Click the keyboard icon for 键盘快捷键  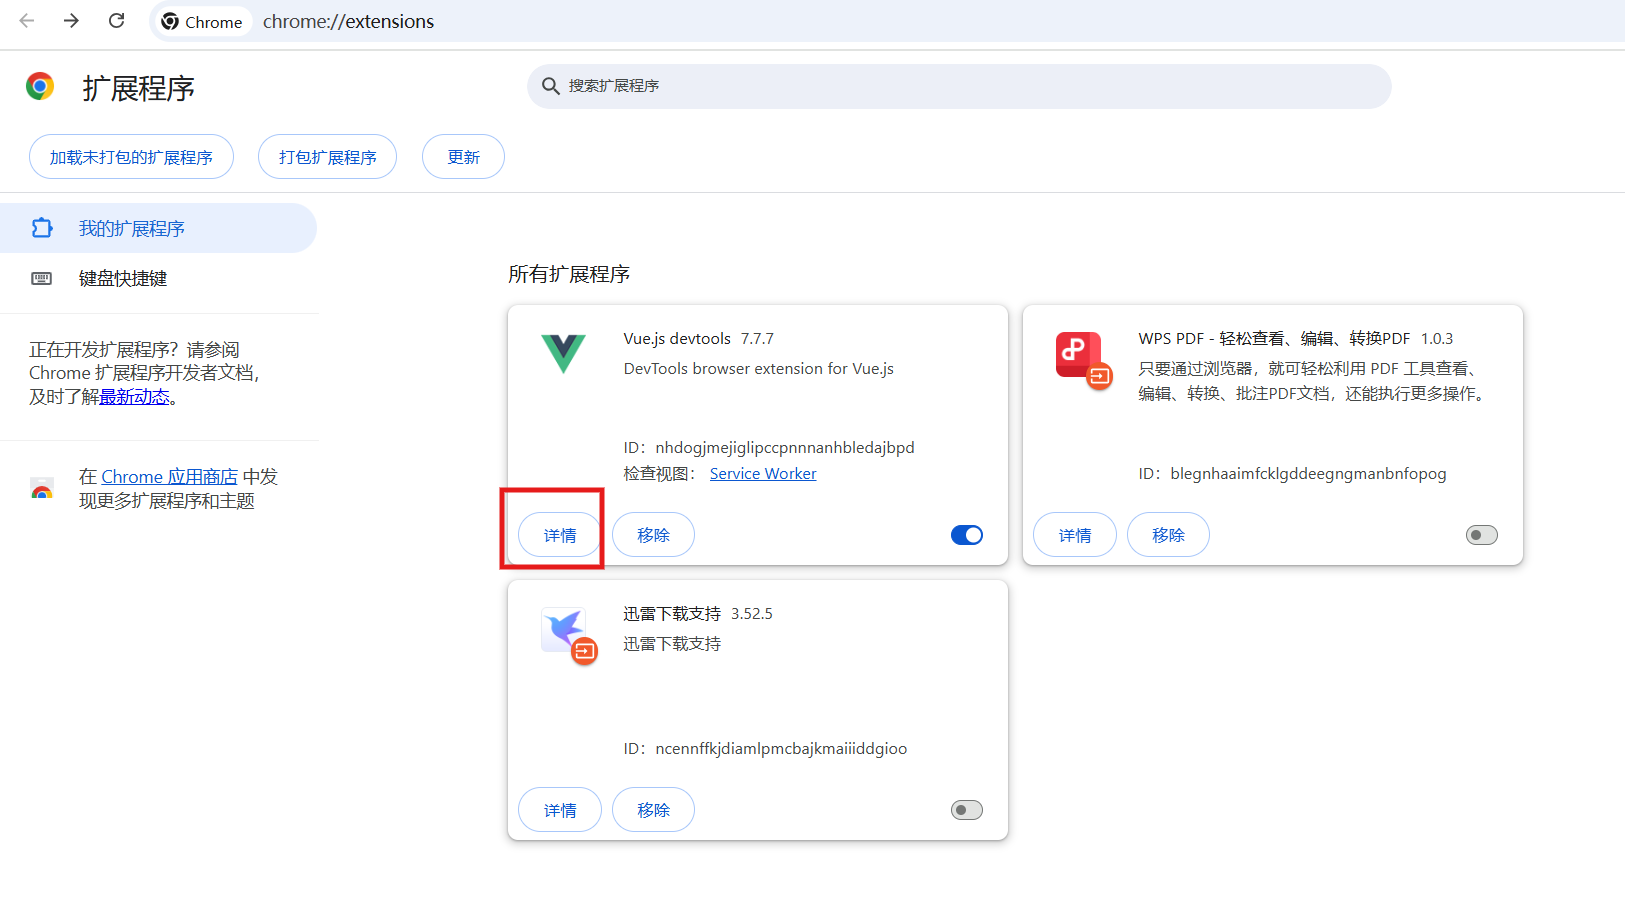point(42,278)
